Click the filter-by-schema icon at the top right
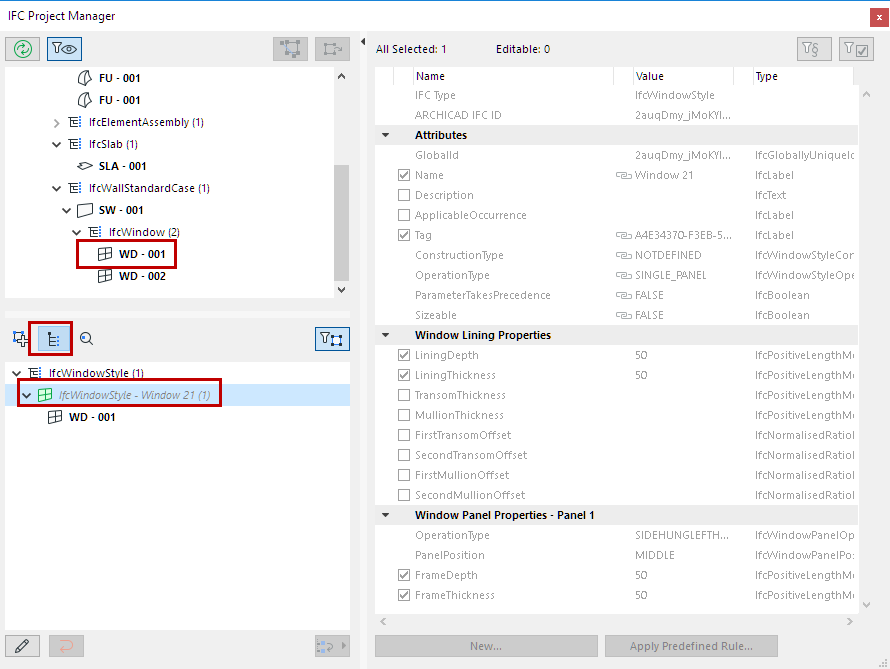Image resolution: width=890 pixels, height=669 pixels. [x=814, y=49]
